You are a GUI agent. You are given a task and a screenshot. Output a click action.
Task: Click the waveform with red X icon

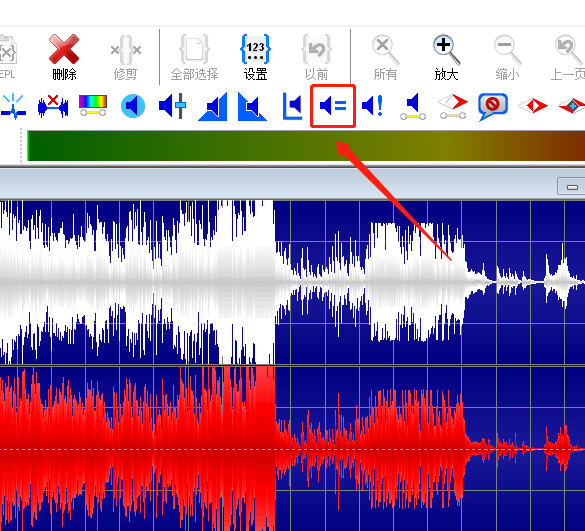pos(53,106)
